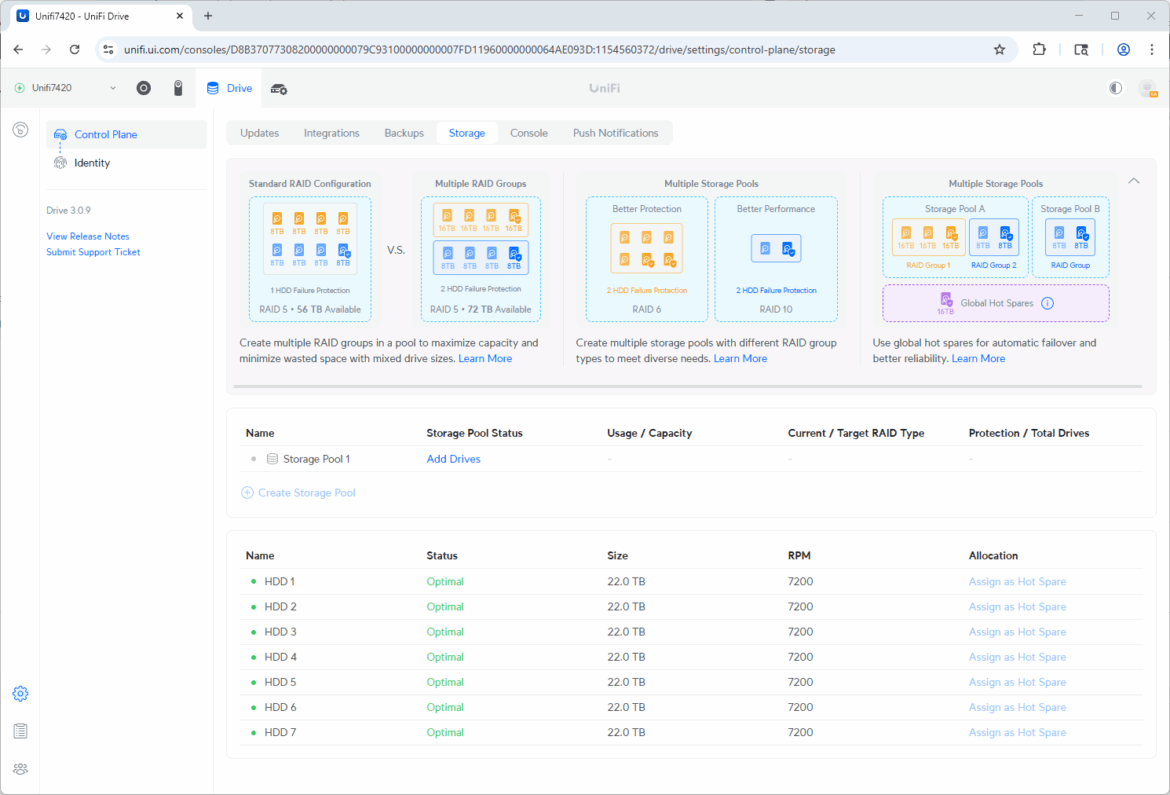Click the settings gear in left sidebar
This screenshot has height=795, width=1170.
point(20,693)
